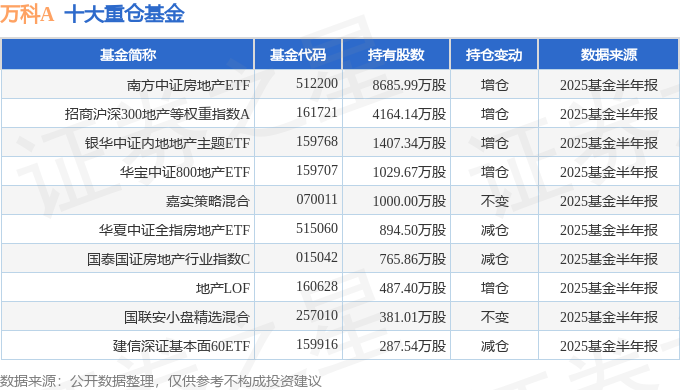Click fund code 159707
680x390 pixels.
(x=317, y=170)
